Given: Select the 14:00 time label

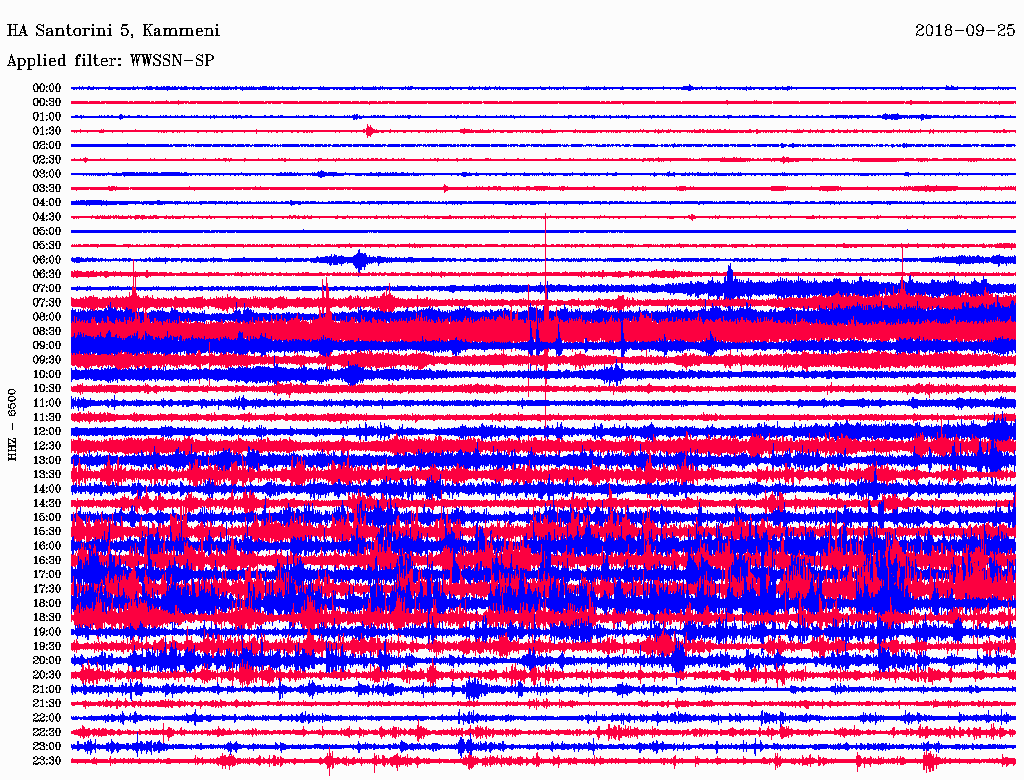Looking at the screenshot, I should pyautogui.click(x=47, y=489).
